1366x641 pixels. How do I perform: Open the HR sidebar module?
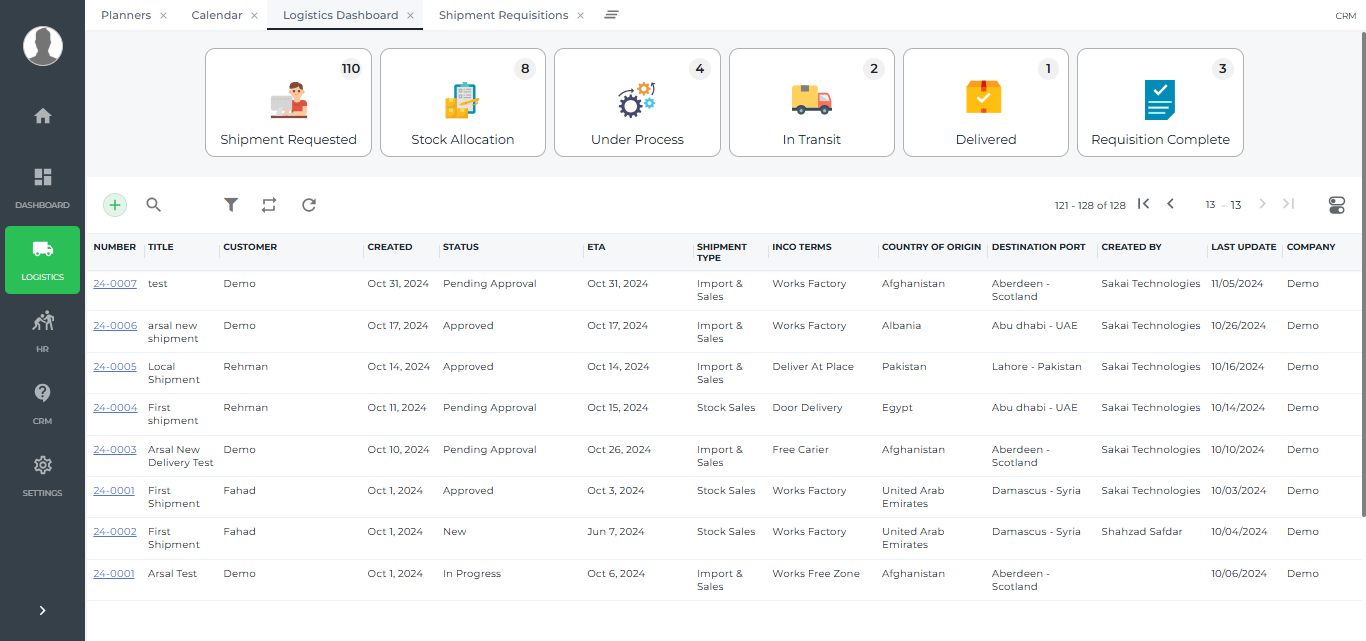pyautogui.click(x=42, y=332)
